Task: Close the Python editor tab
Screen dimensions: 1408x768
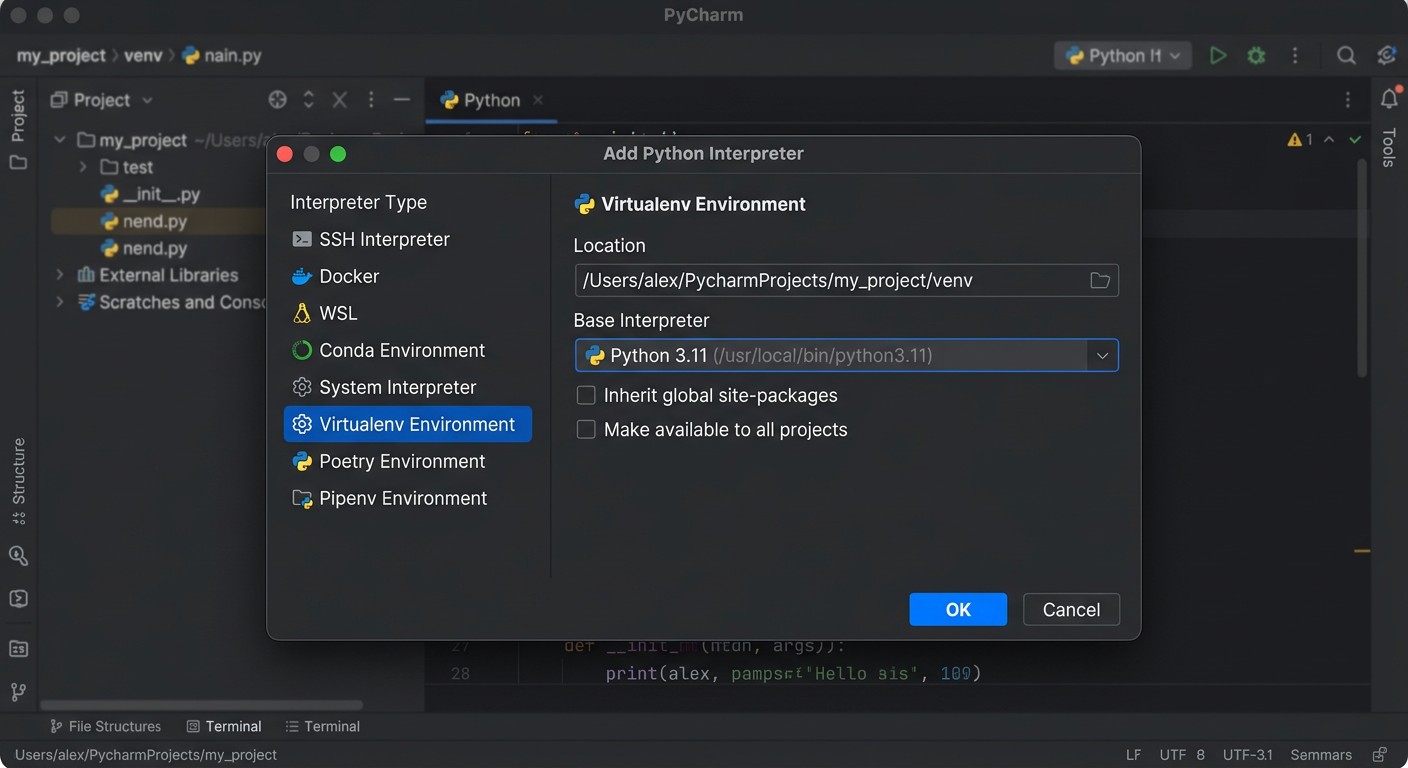Action: [x=538, y=100]
